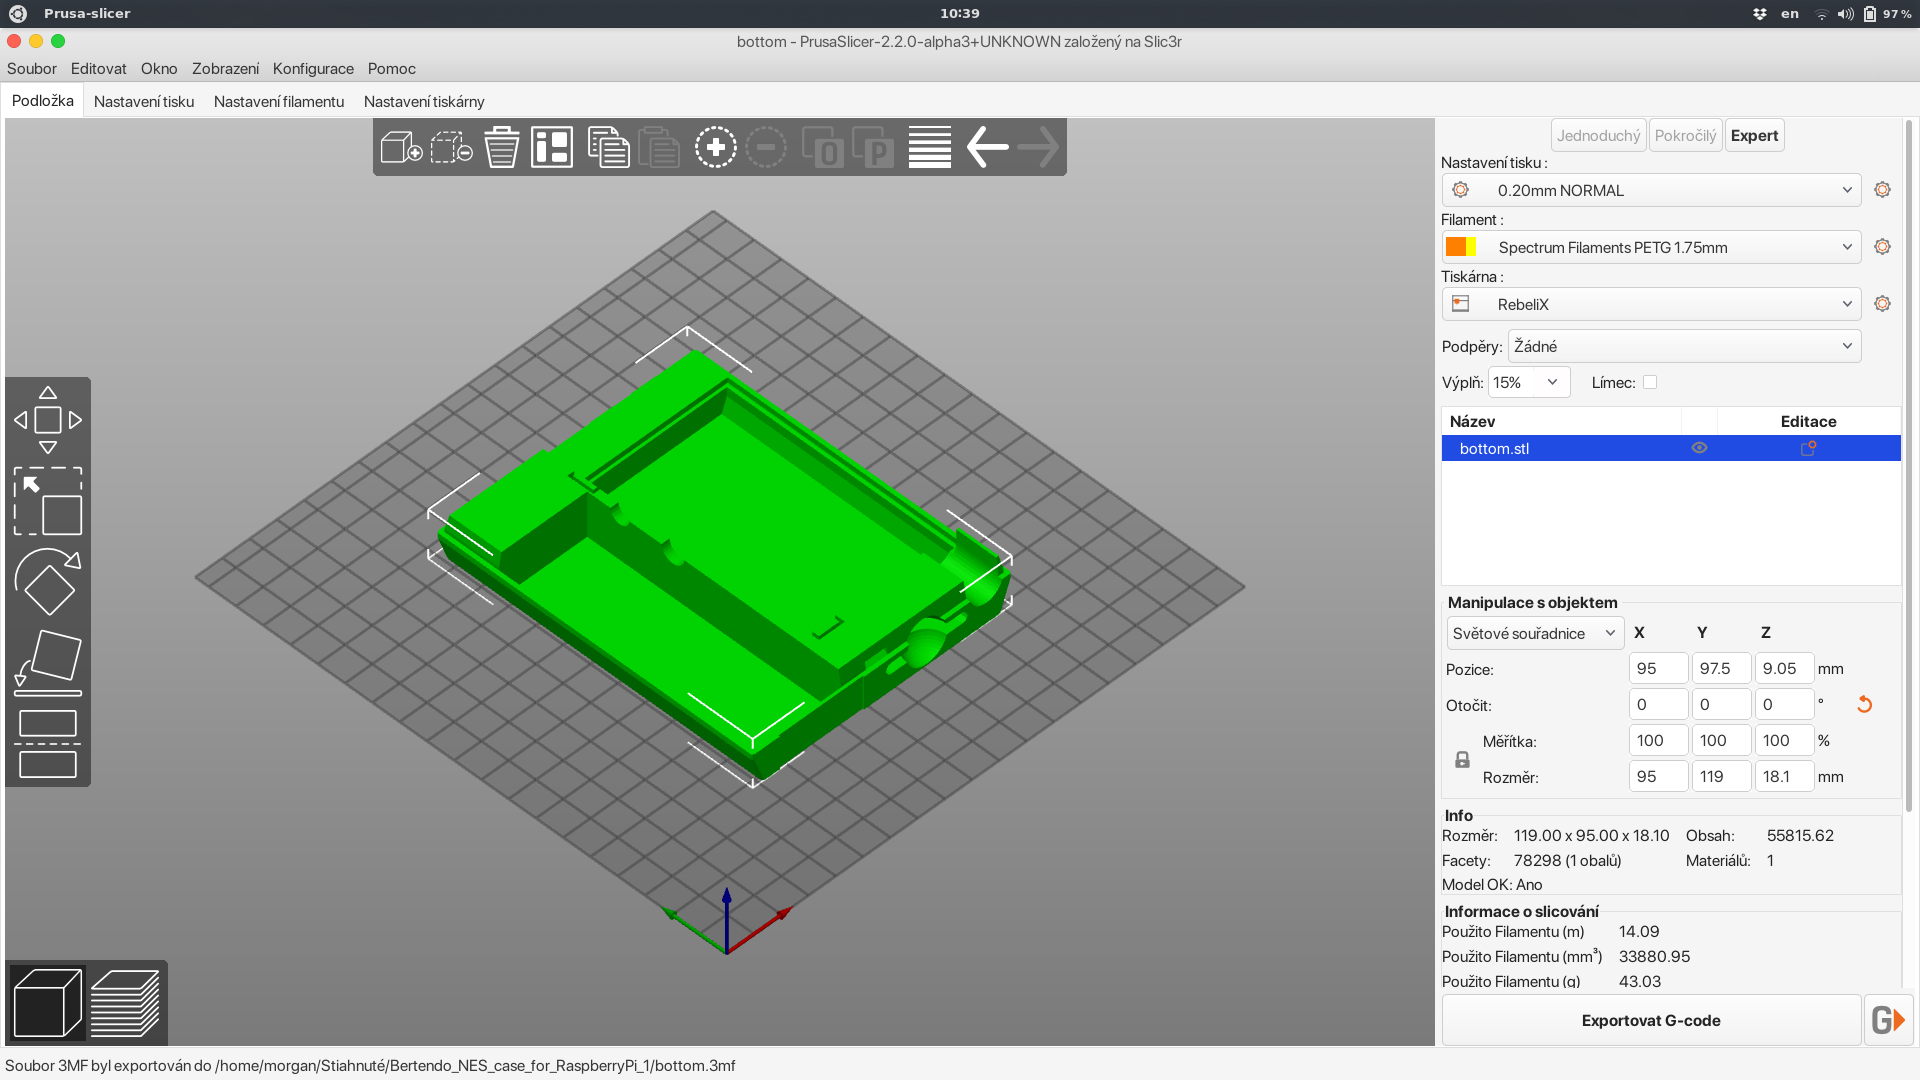The width and height of the screenshot is (1920, 1080).
Task: Open the Konfigurace menu
Action: pos(313,69)
